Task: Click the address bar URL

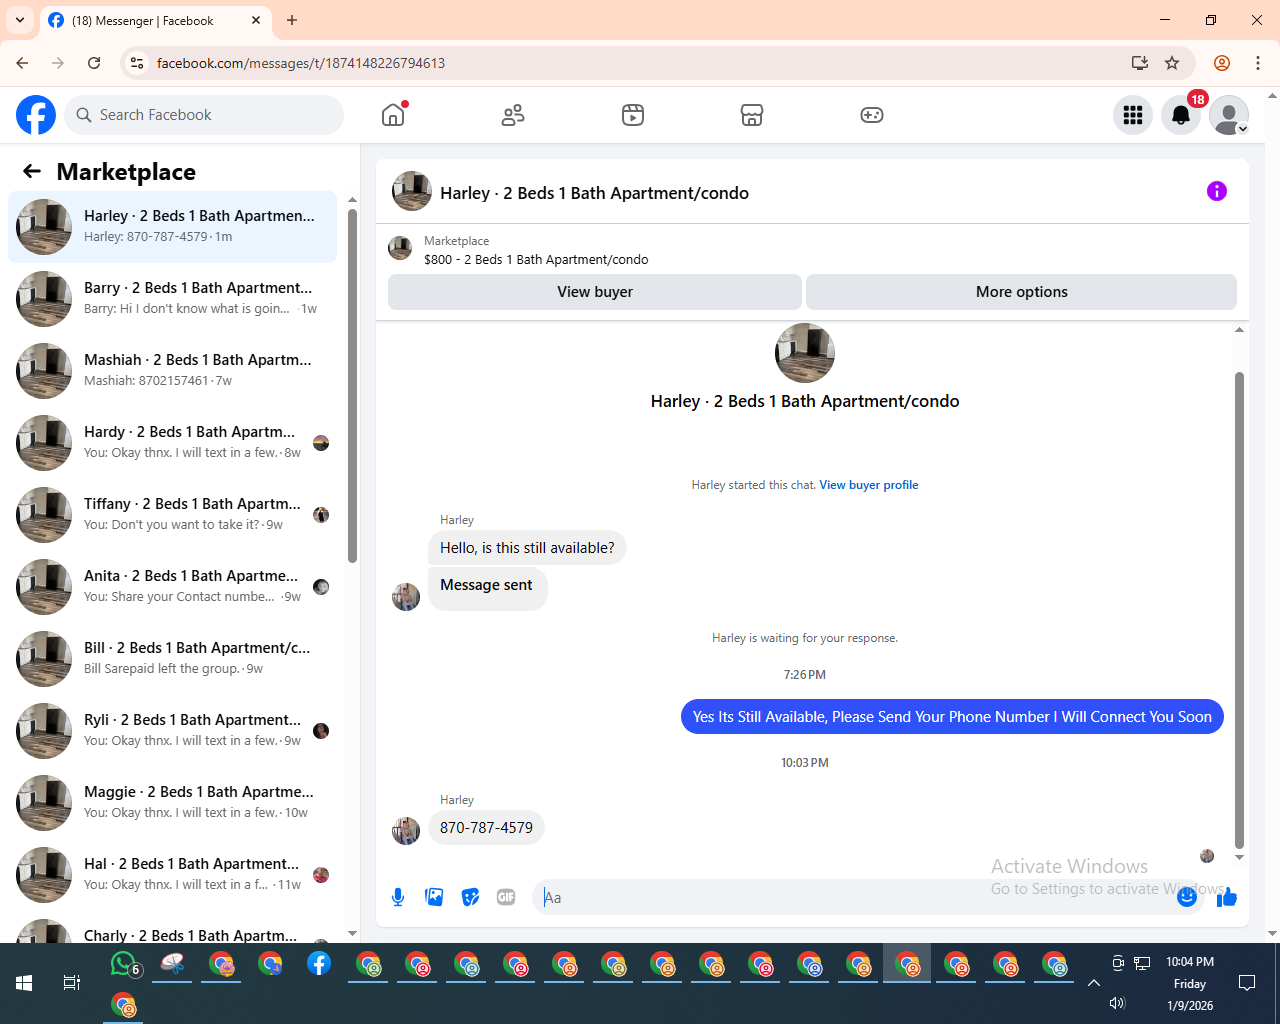Action: (x=301, y=63)
